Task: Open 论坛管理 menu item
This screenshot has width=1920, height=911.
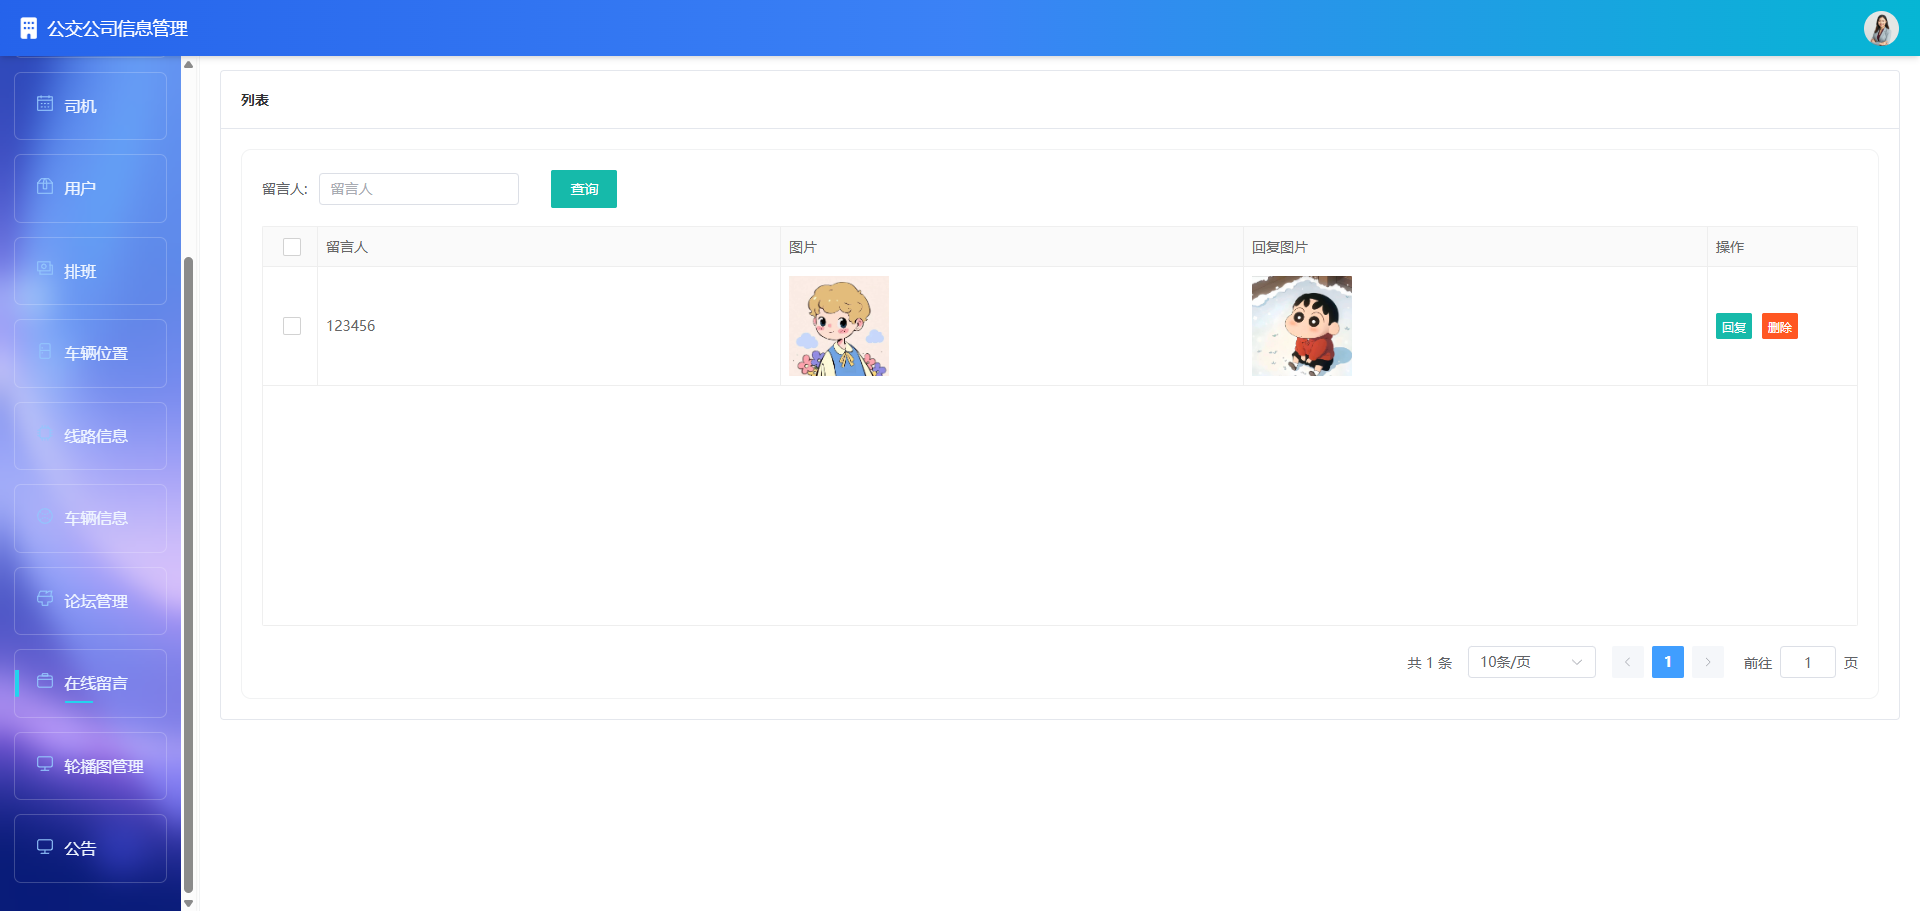Action: [90, 601]
